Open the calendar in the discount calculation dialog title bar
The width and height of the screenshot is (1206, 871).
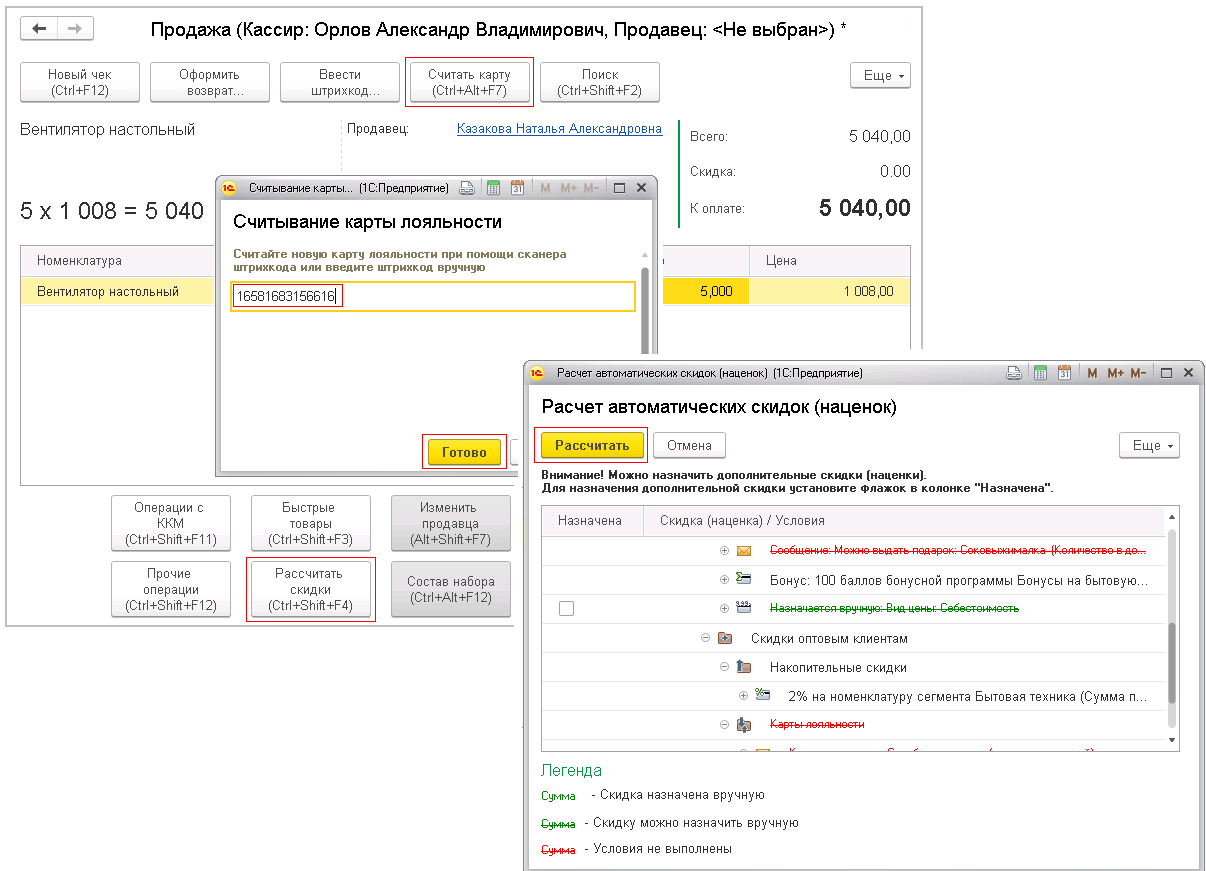tap(1065, 373)
